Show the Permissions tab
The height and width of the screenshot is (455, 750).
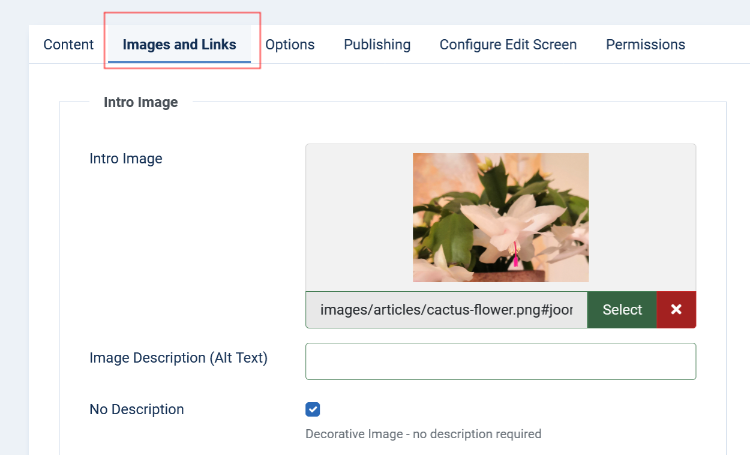pos(645,44)
